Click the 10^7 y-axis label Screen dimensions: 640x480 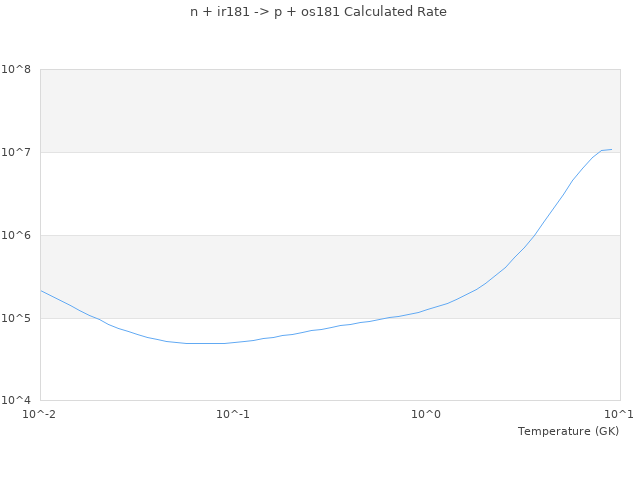coord(17,153)
